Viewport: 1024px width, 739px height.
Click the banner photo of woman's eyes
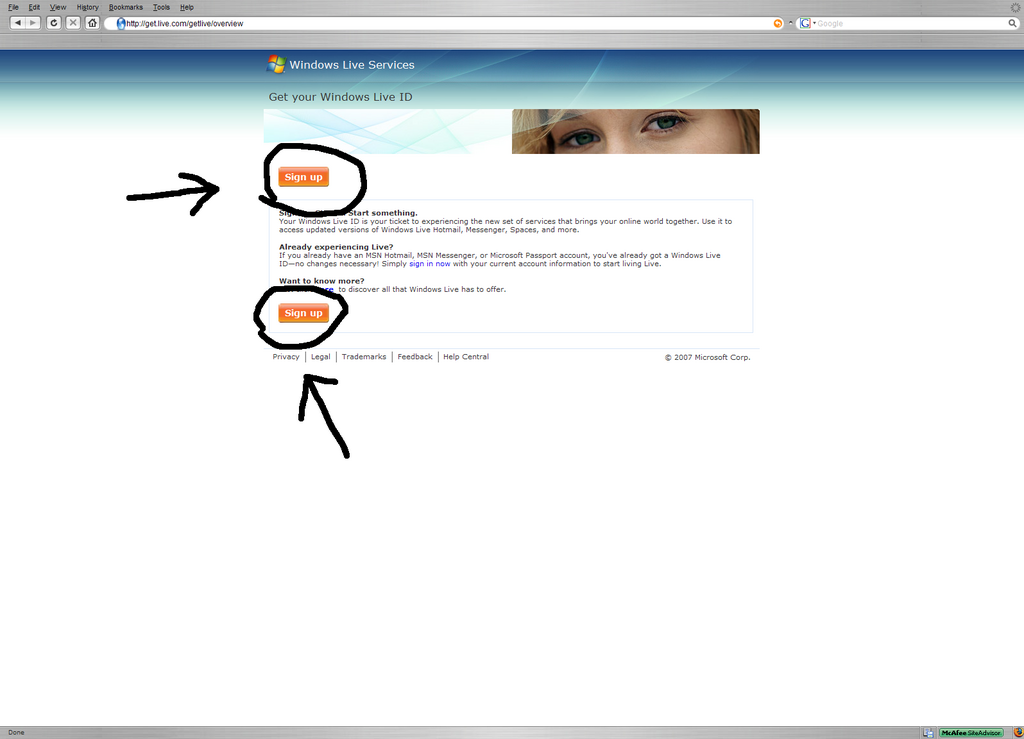coord(635,131)
